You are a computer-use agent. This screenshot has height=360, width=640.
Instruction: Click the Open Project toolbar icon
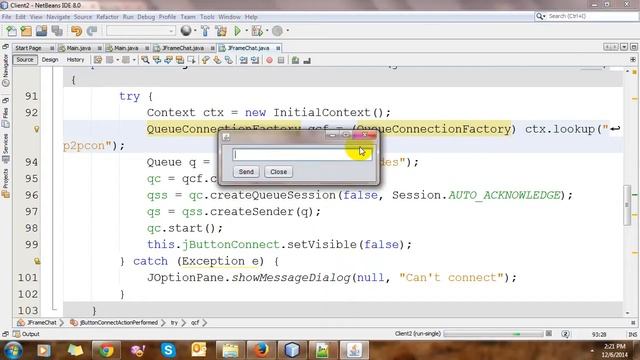[42, 31]
